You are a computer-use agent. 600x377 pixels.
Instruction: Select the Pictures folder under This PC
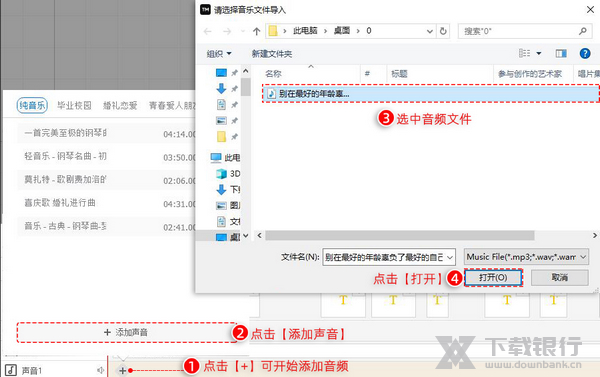click(x=228, y=206)
